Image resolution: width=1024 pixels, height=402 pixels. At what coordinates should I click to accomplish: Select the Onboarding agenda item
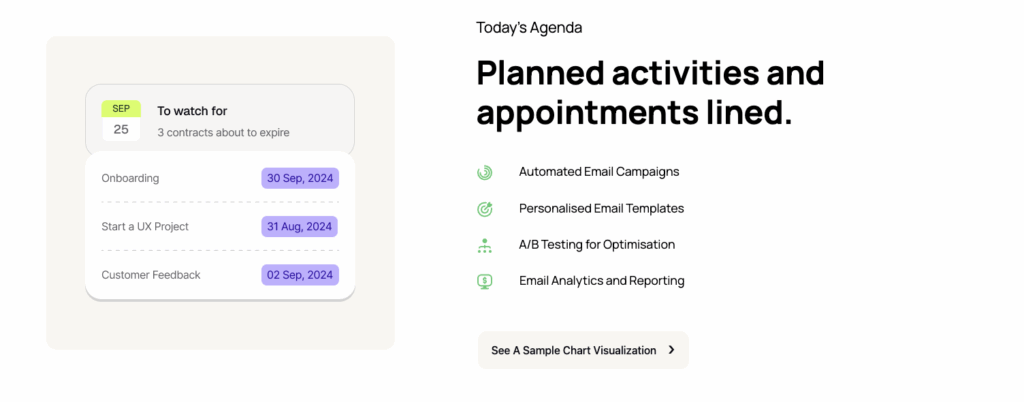130,178
